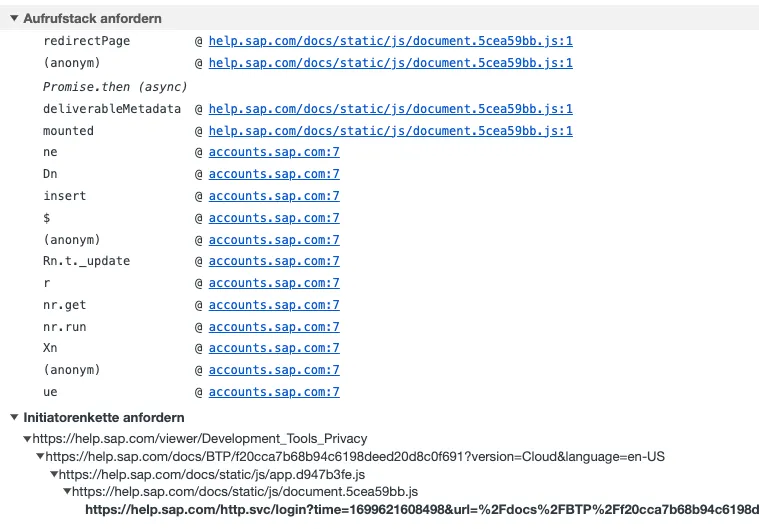Screen dimensions: 759x529
Task: Collapse the "Initiatorenkette anfordern" section
Action: click(14, 417)
